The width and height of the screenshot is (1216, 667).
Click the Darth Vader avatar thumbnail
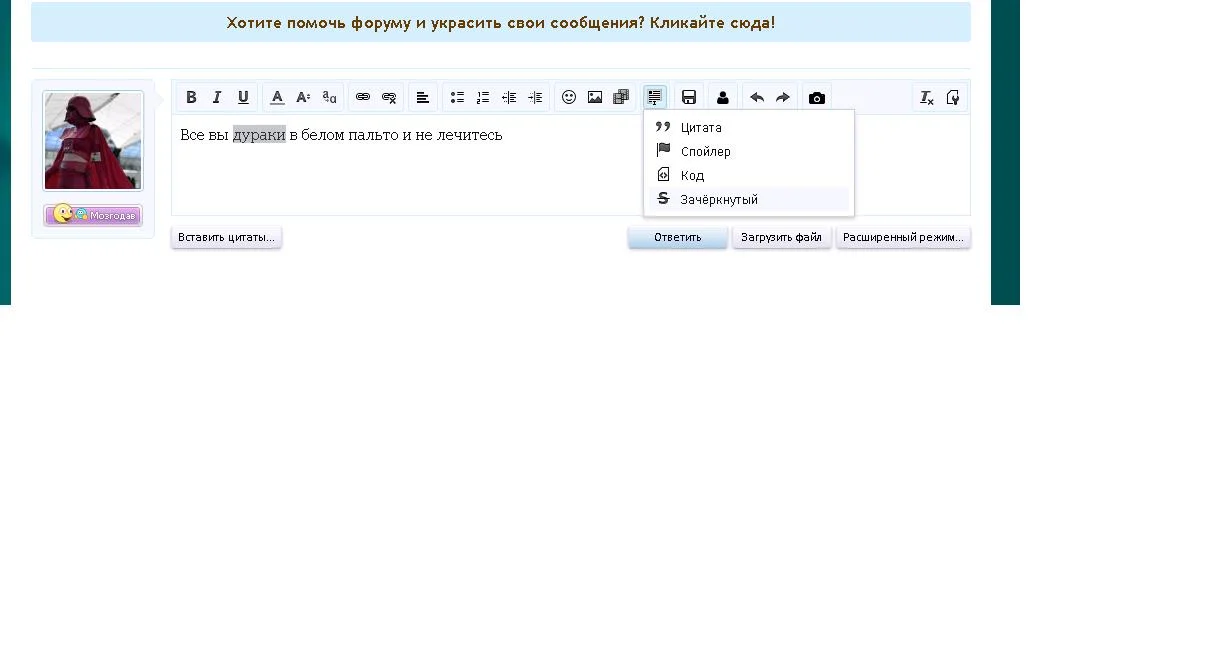pos(92,140)
